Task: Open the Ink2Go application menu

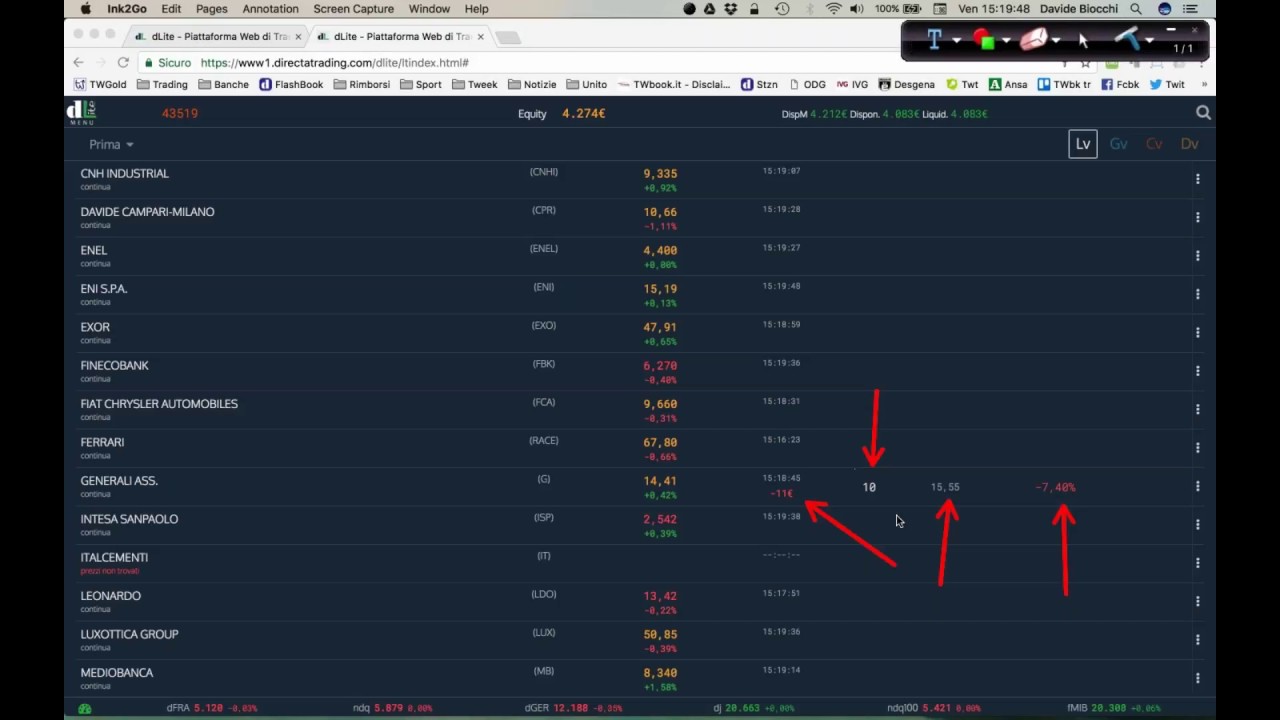Action: [127, 9]
